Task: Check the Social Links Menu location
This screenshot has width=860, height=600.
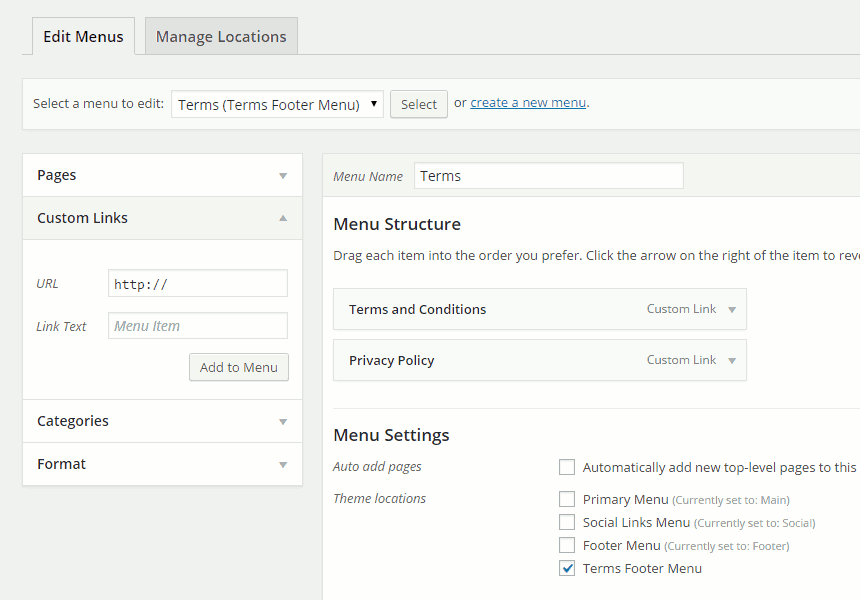Action: point(567,522)
